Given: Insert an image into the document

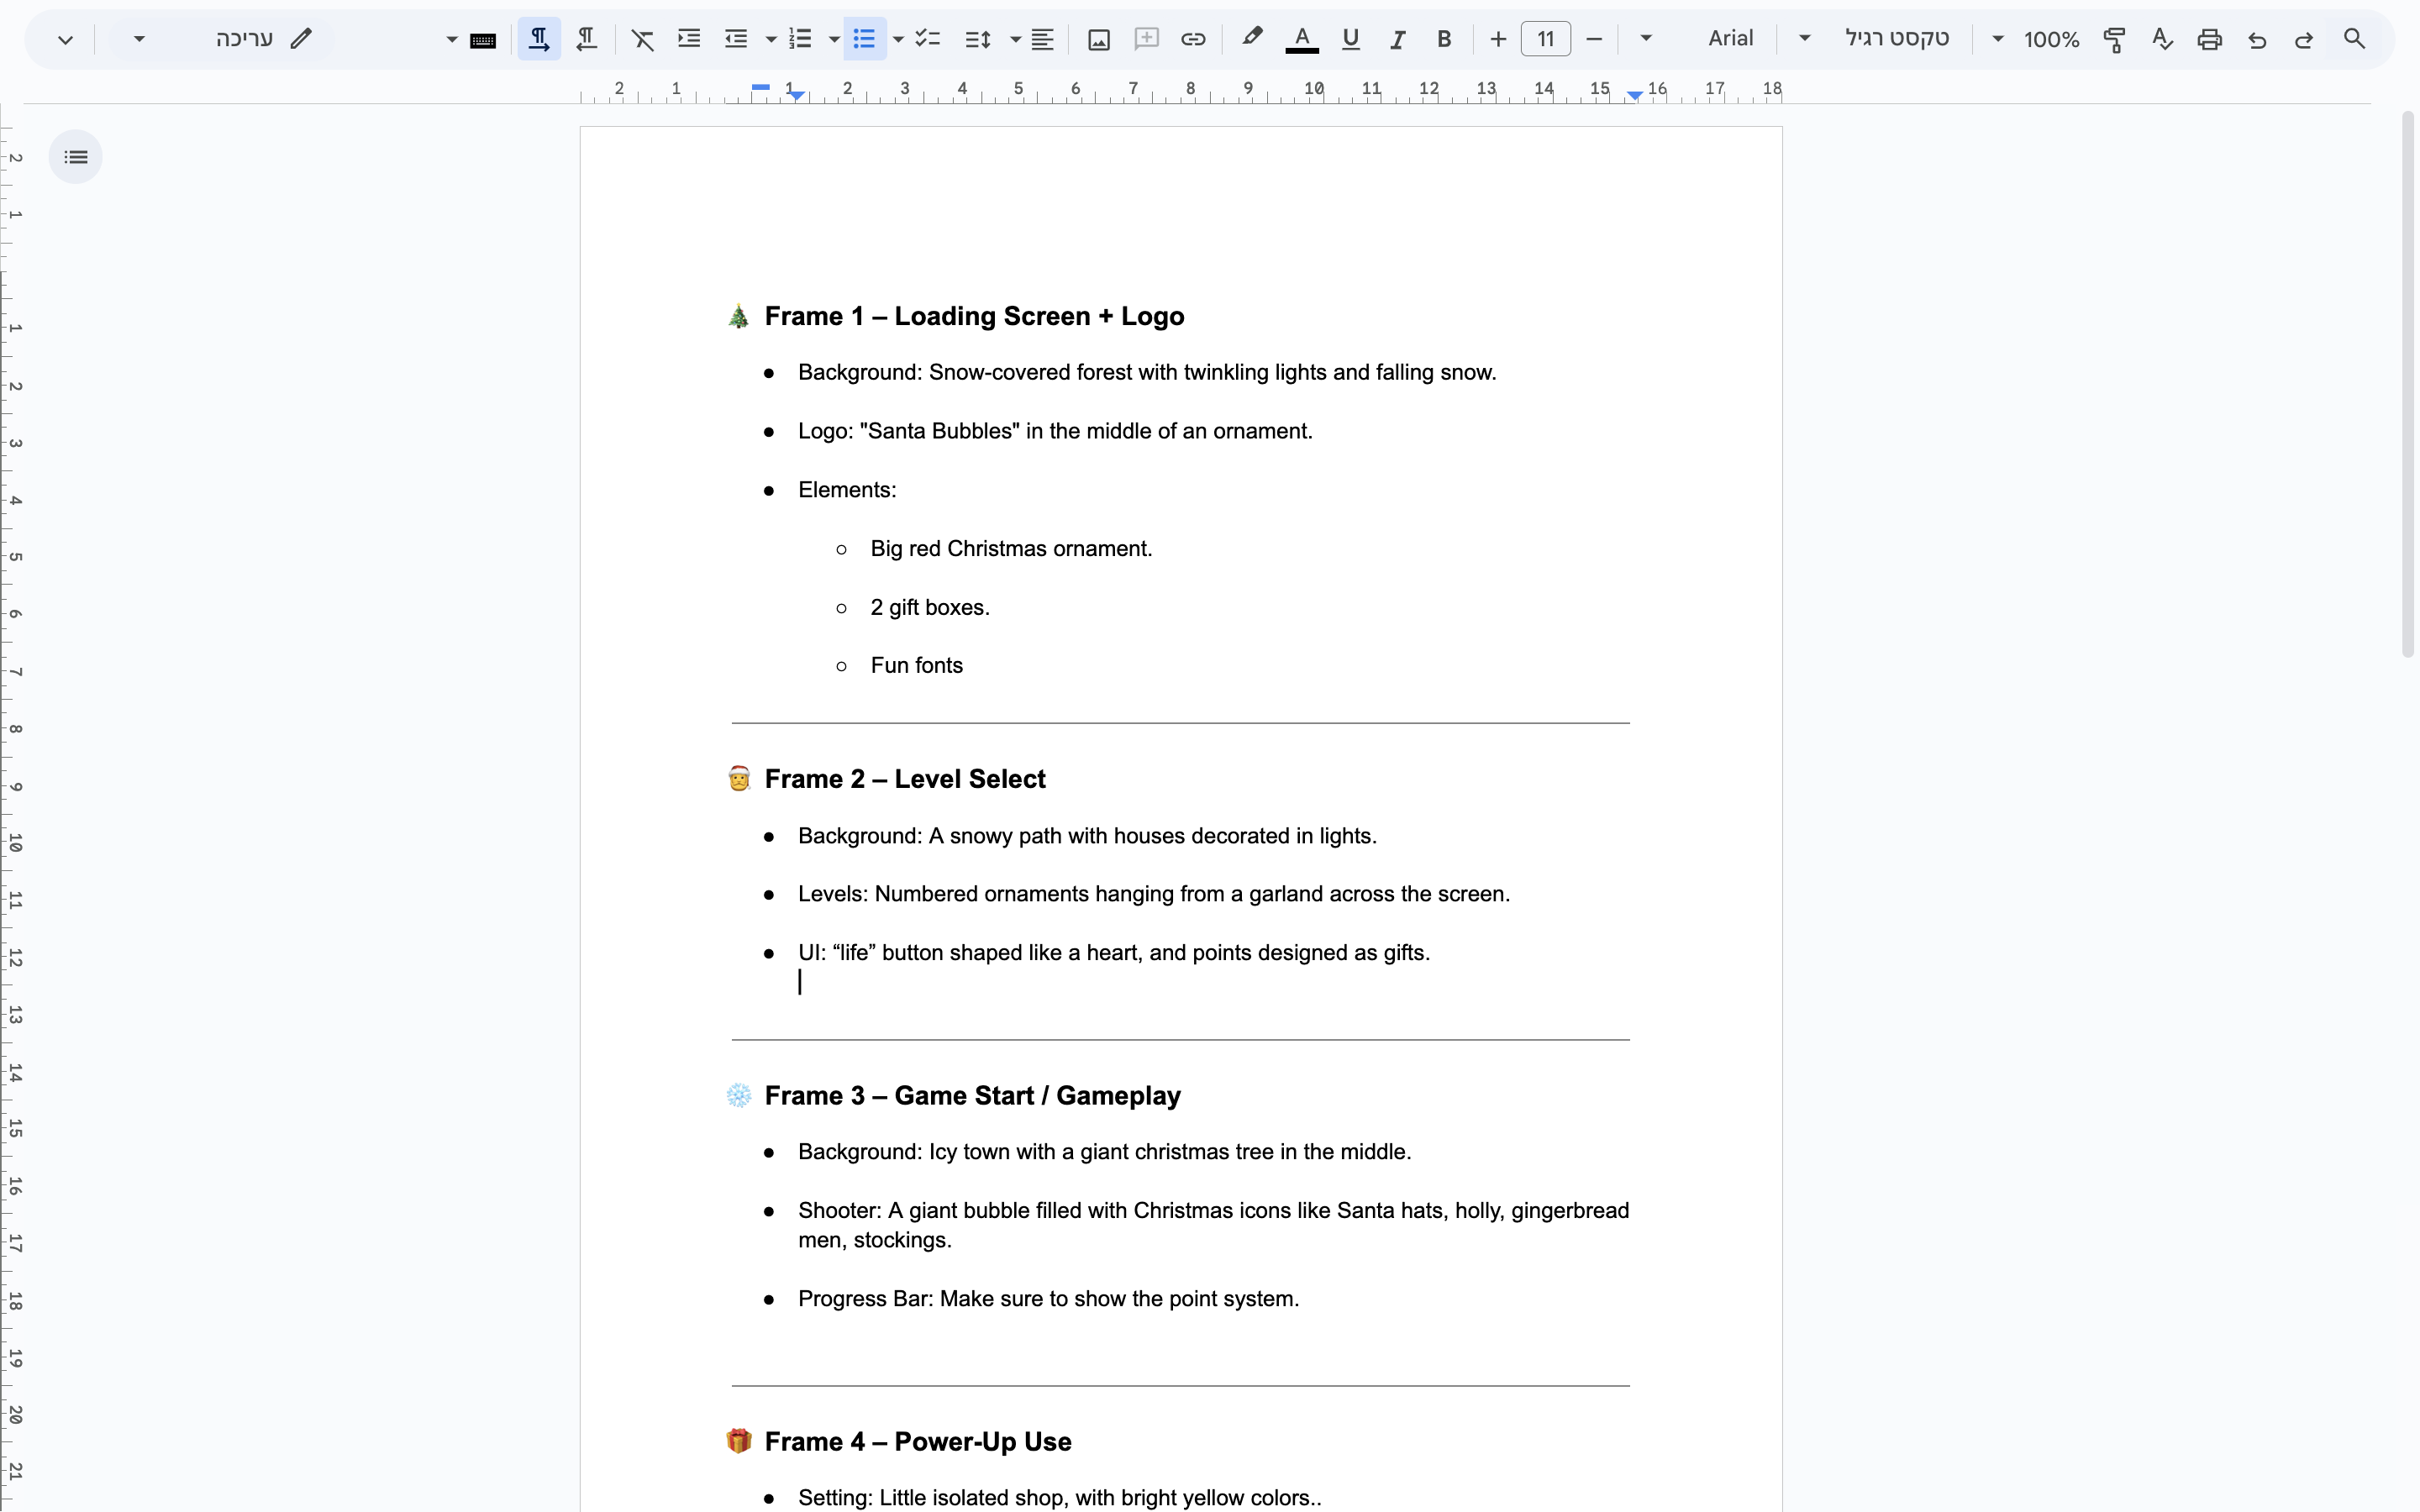Looking at the screenshot, I should click(x=1098, y=39).
